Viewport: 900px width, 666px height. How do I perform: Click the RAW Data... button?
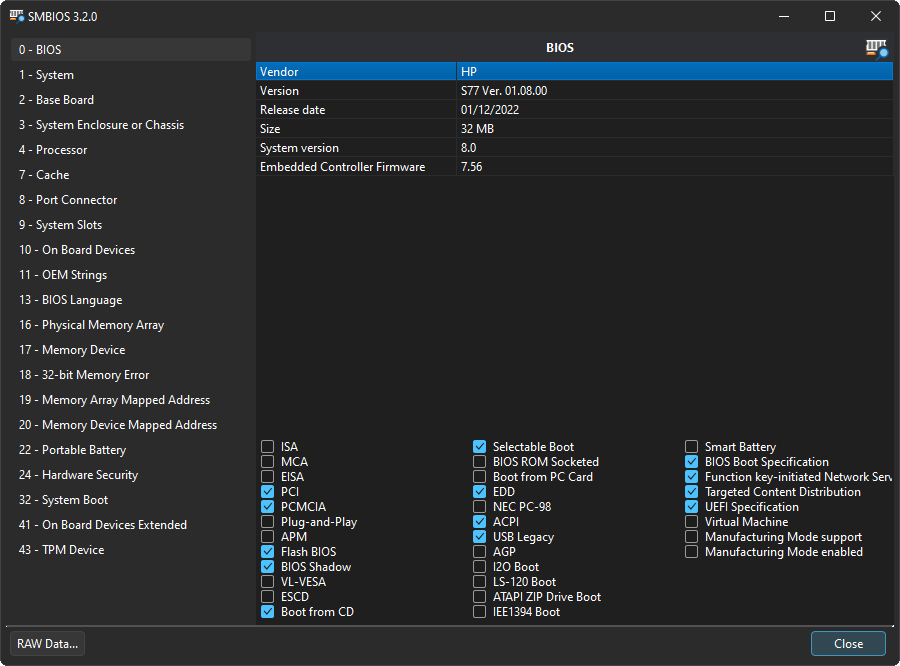pos(48,644)
